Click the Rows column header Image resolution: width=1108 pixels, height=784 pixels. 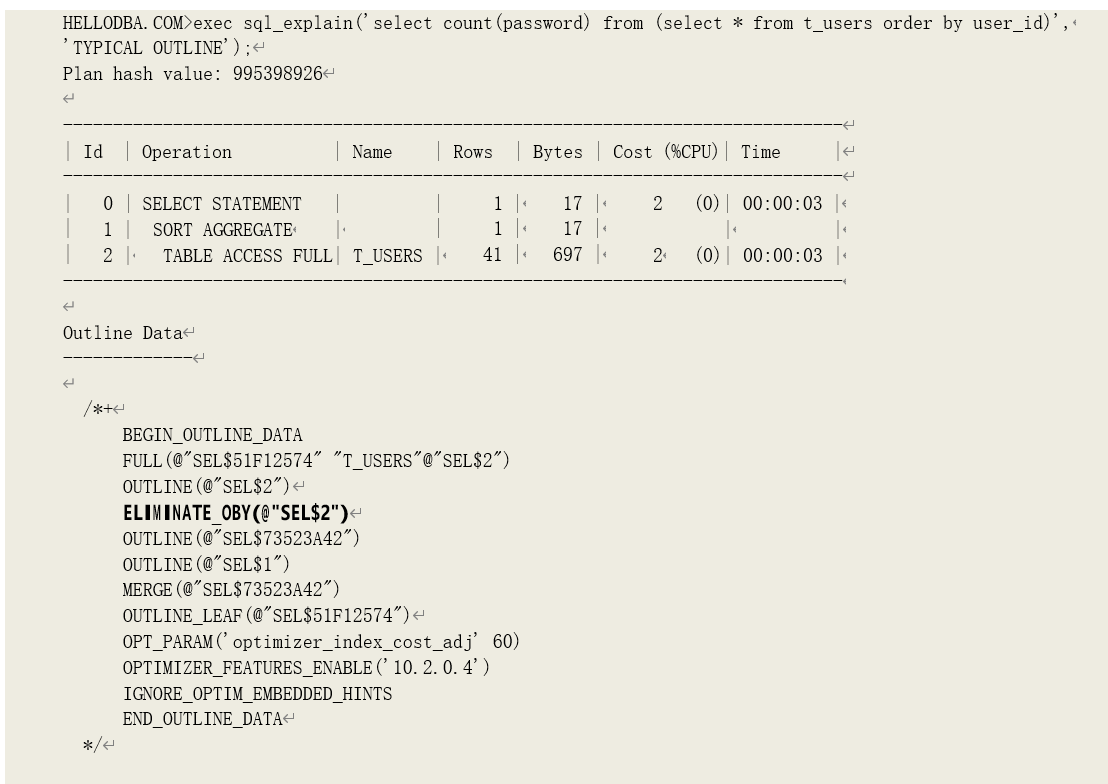point(473,152)
